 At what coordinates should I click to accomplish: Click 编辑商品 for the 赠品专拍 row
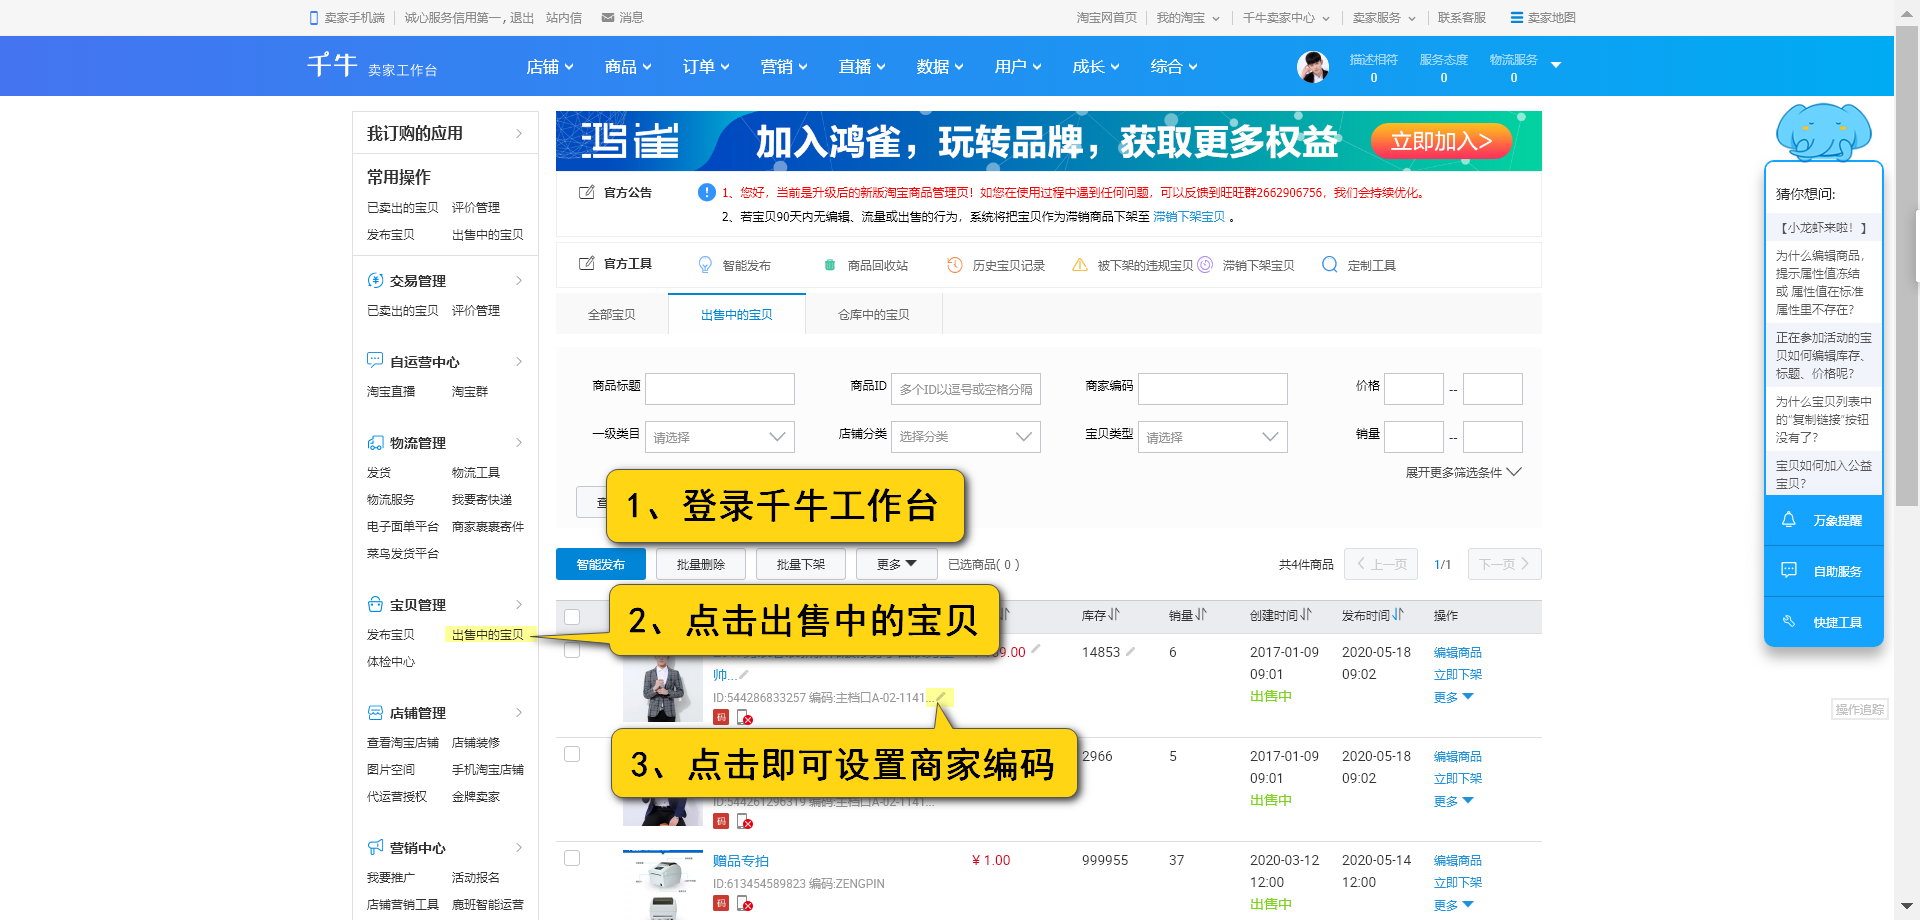click(1458, 860)
